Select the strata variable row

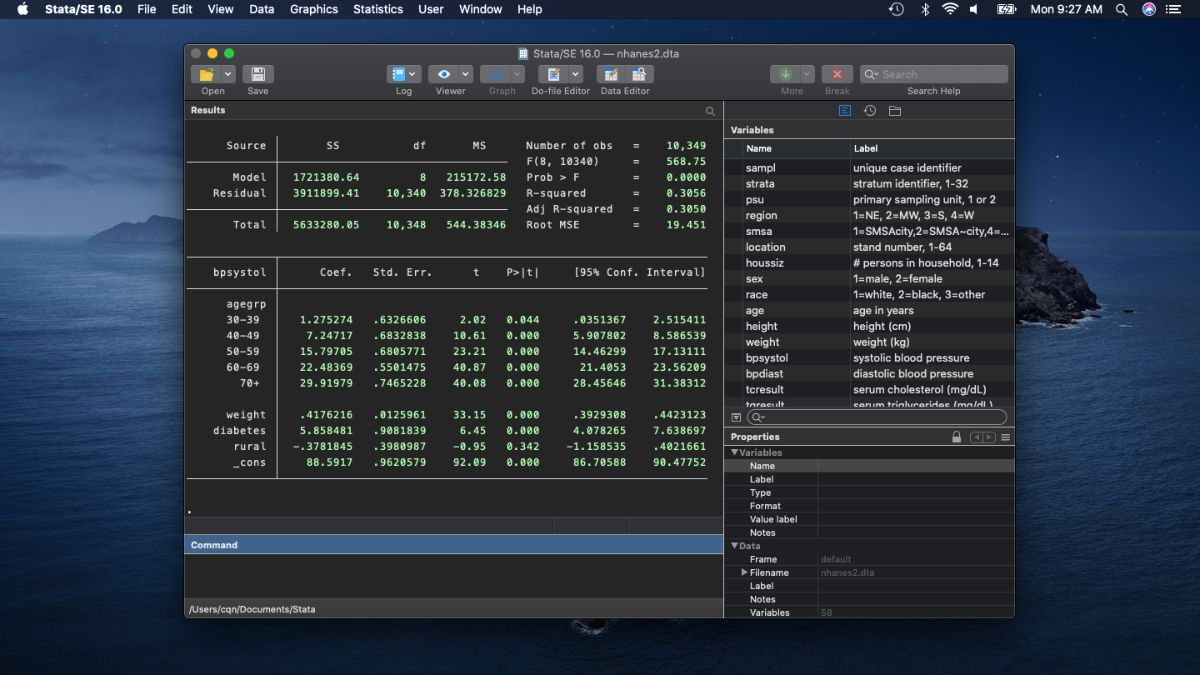869,184
